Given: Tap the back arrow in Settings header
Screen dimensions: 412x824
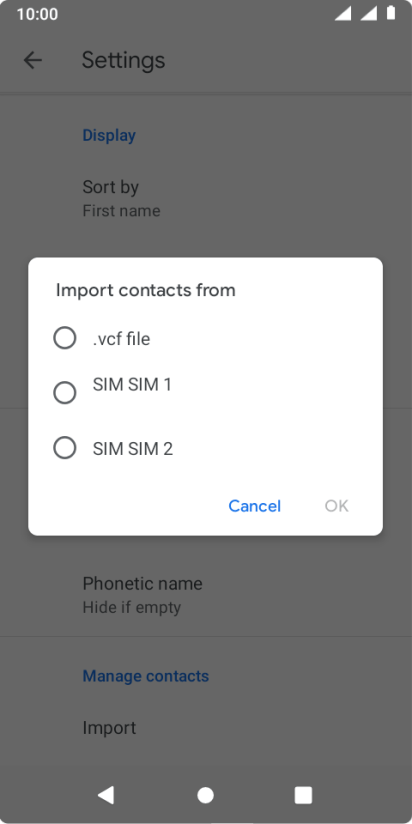Looking at the screenshot, I should pos(33,60).
